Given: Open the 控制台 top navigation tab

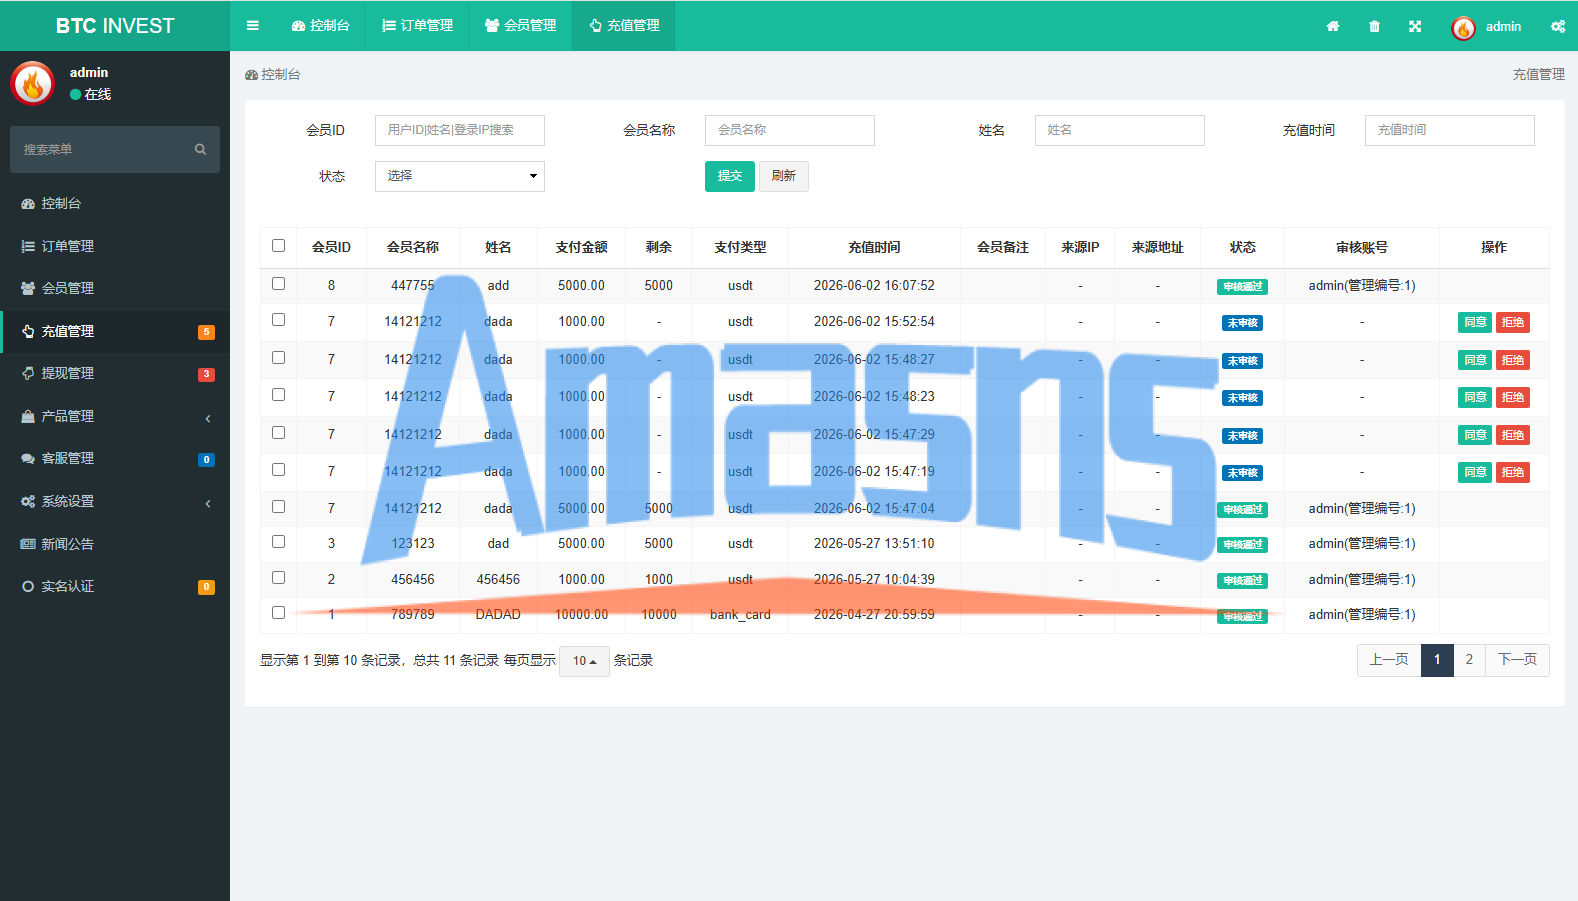Looking at the screenshot, I should coord(320,26).
